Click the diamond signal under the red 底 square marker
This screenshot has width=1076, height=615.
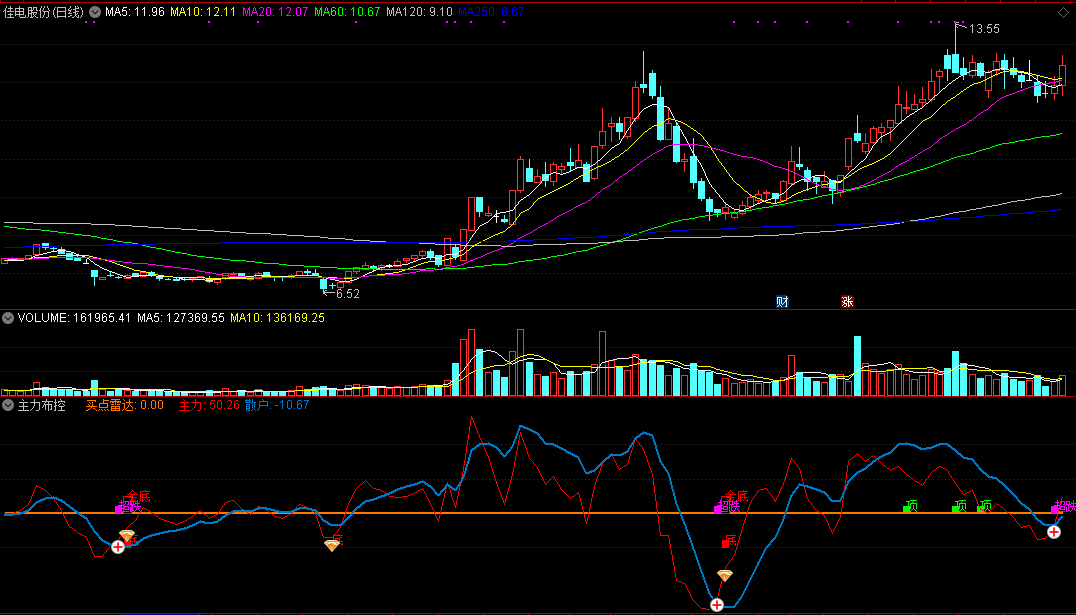click(x=725, y=575)
